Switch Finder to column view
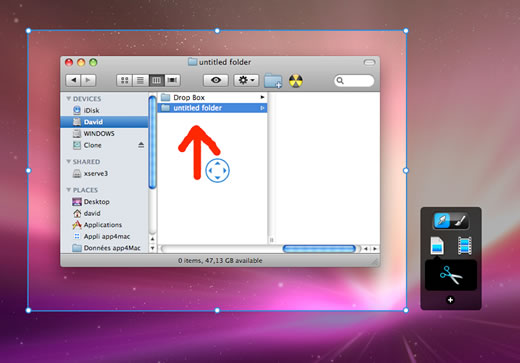Image resolution: width=520 pixels, height=363 pixels. [156, 80]
